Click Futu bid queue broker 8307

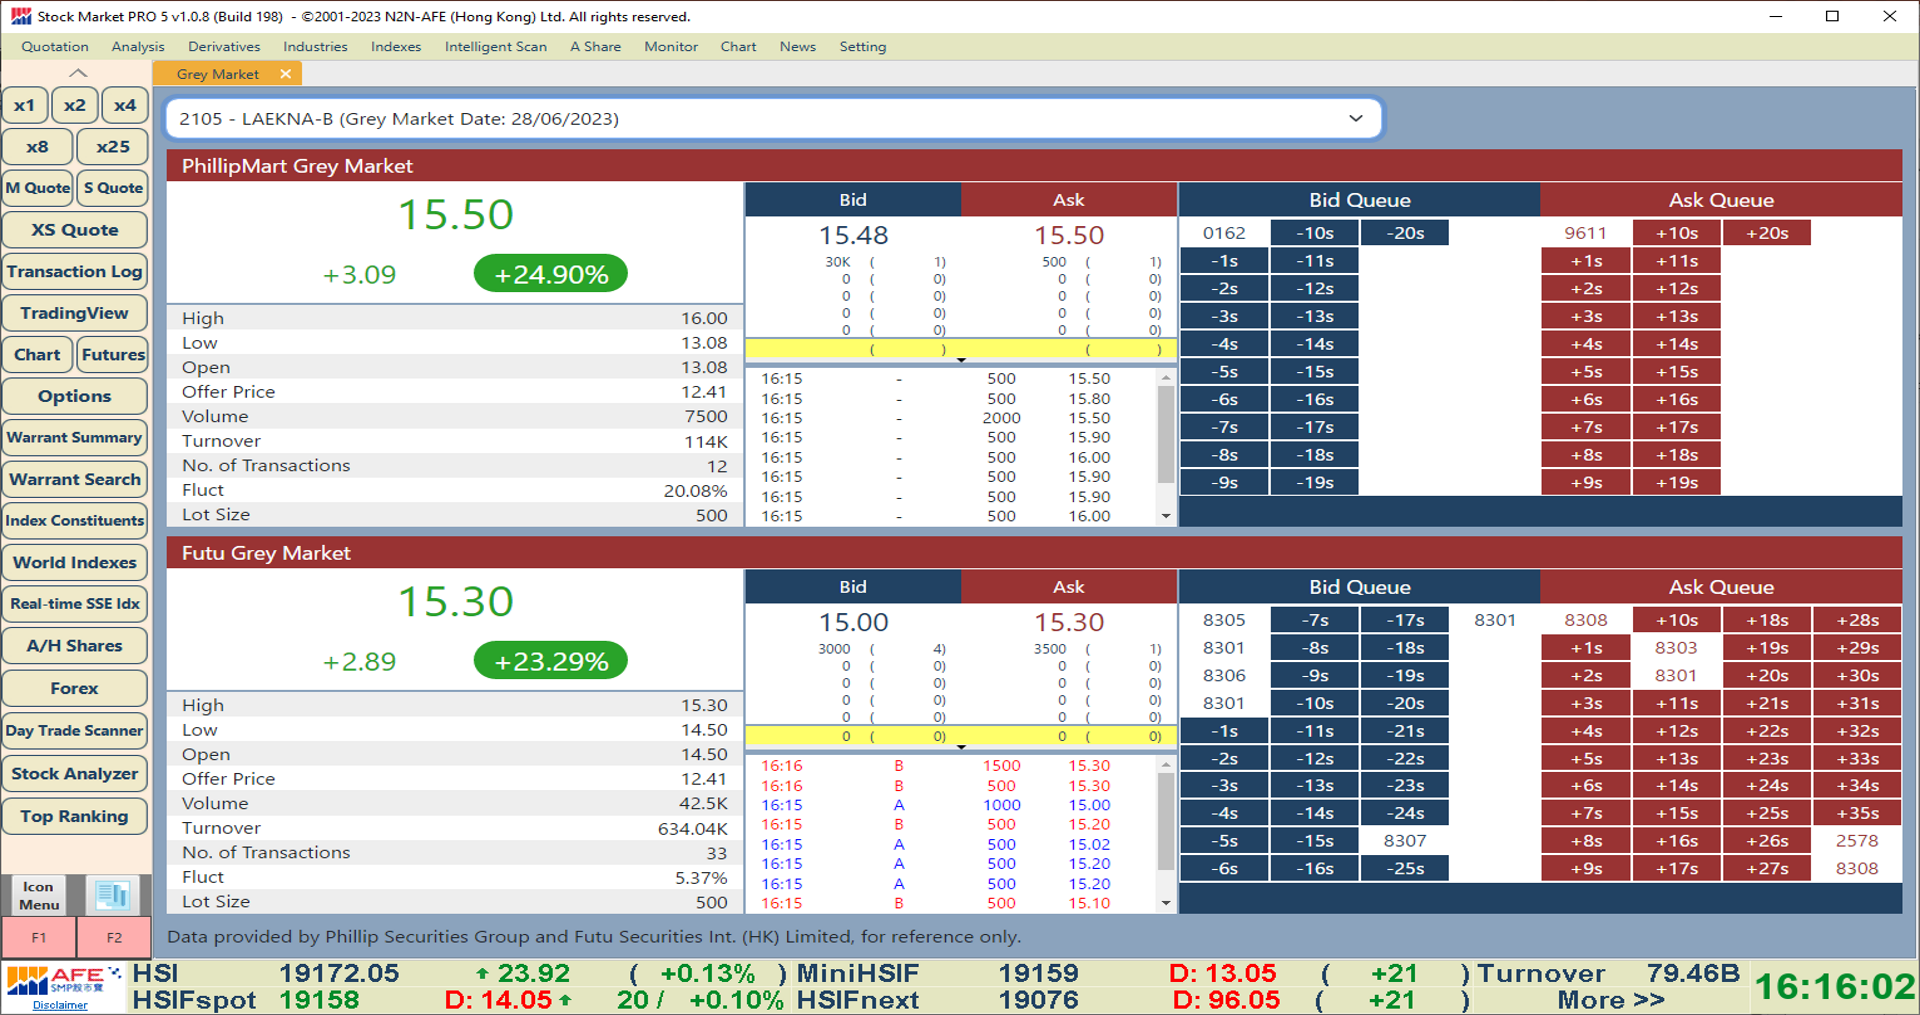coord(1405,841)
